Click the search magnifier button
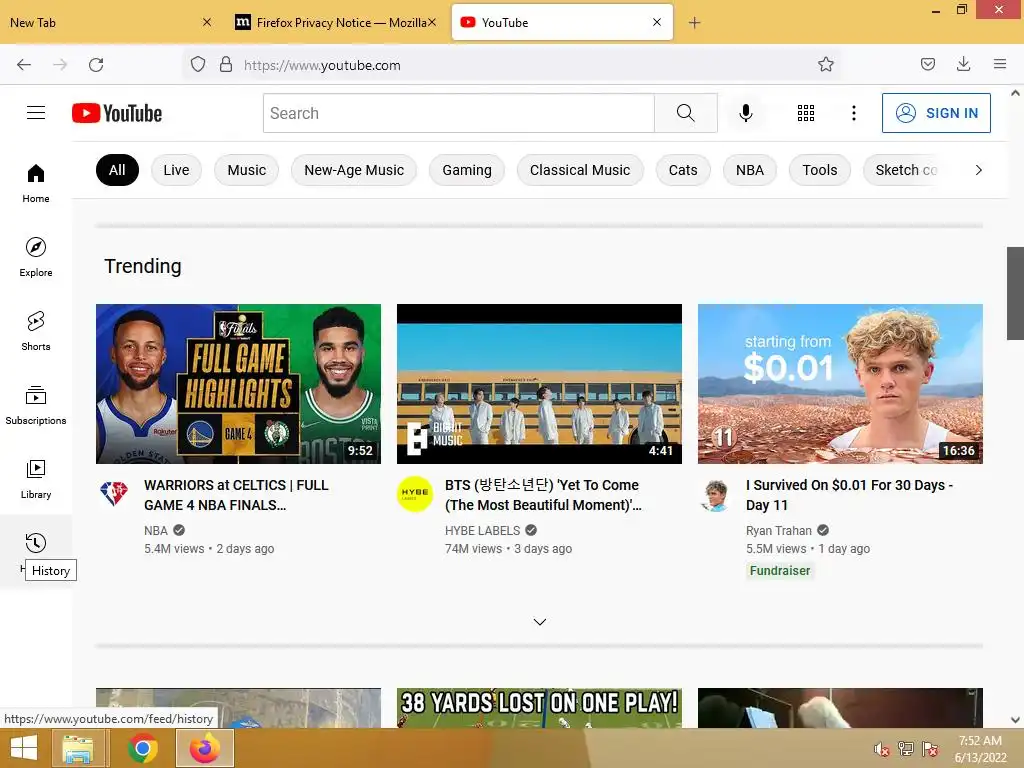The image size is (1024, 768). pyautogui.click(x=686, y=113)
